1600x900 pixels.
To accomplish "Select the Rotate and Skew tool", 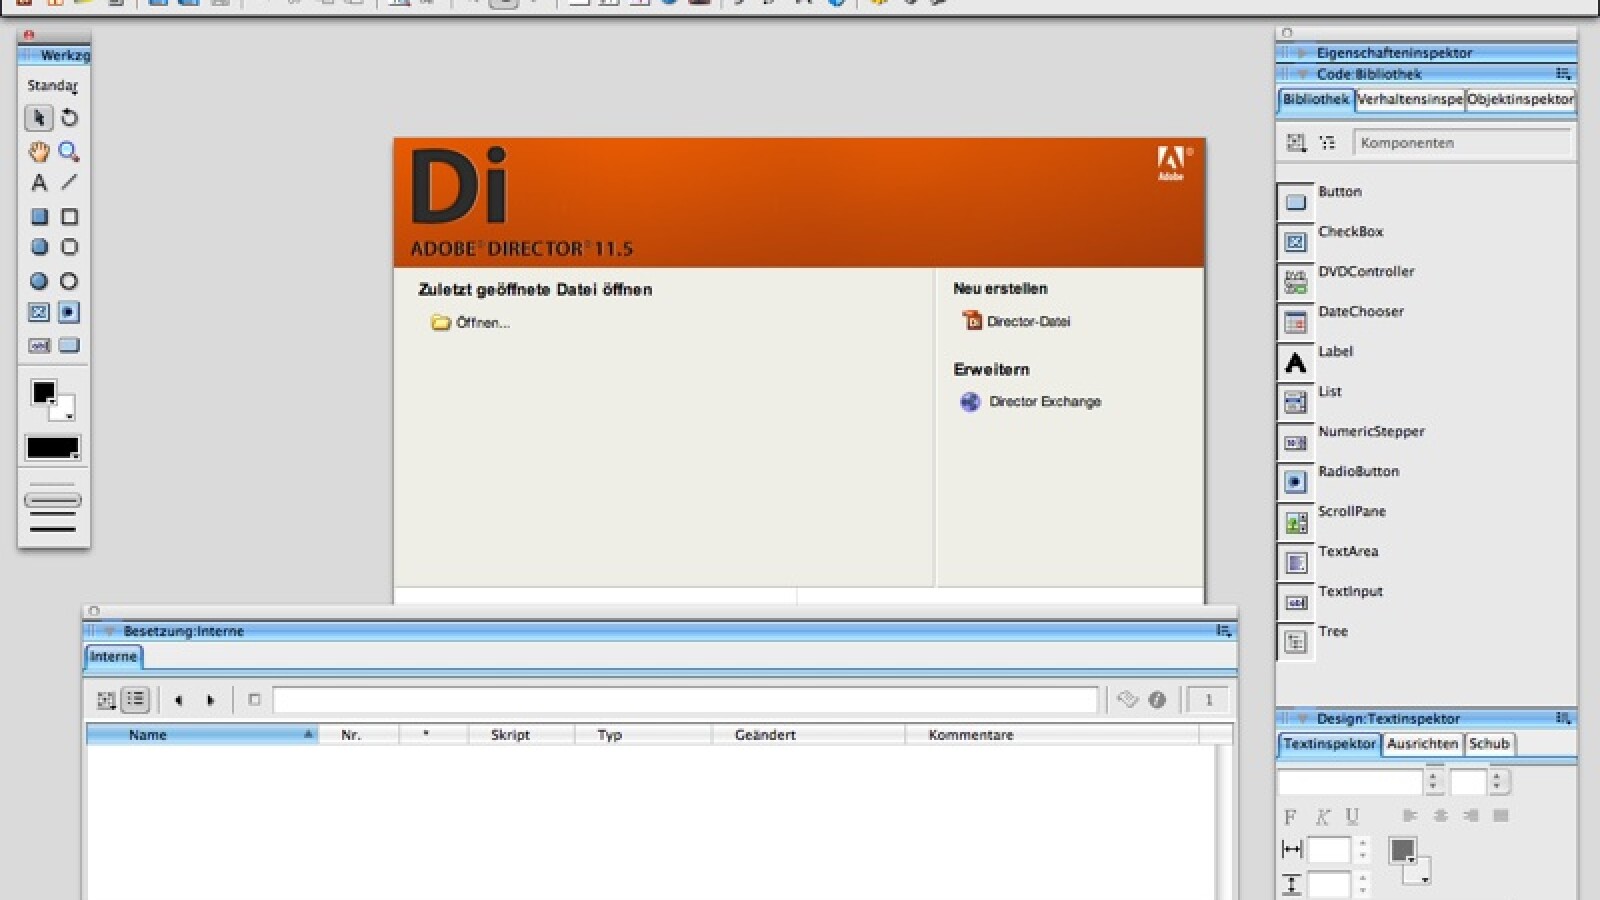I will [x=69, y=118].
